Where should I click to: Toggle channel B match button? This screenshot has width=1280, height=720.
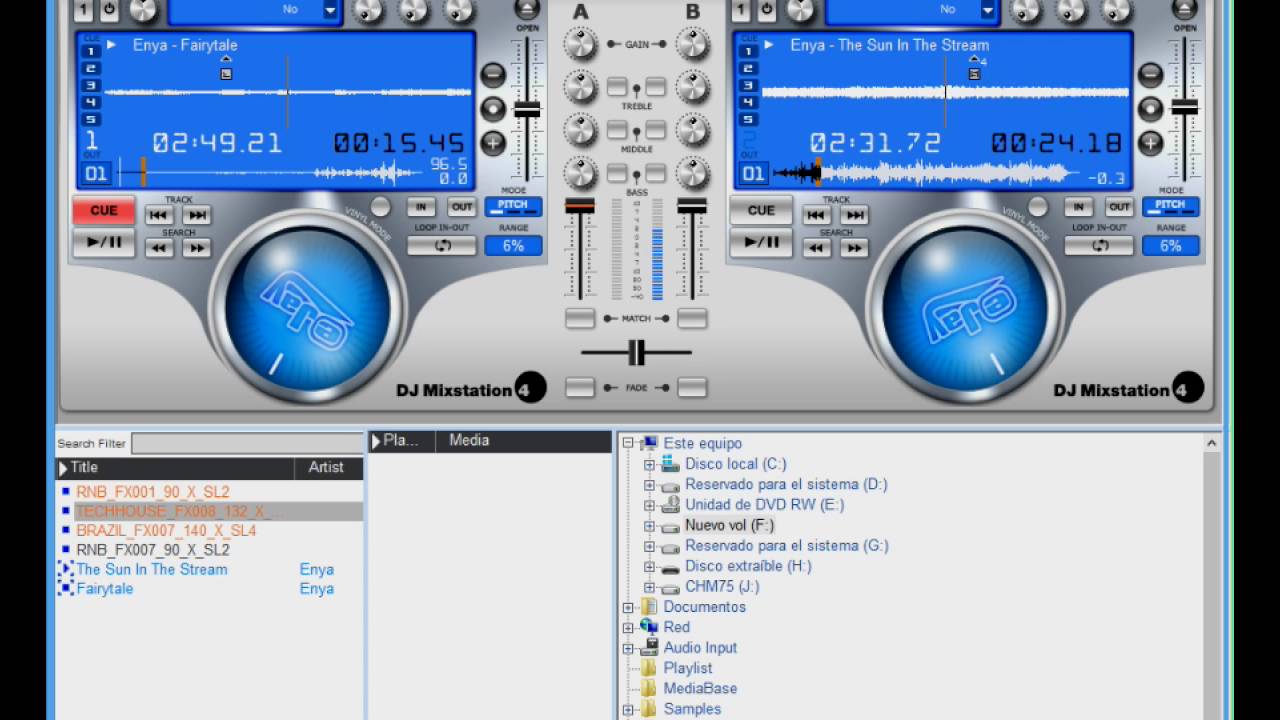[x=692, y=319]
